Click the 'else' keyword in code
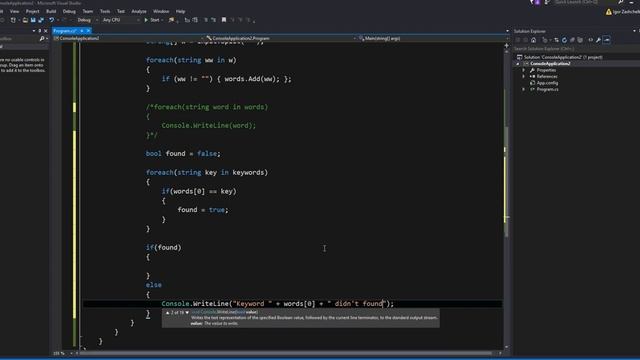The image size is (640, 360). (153, 285)
